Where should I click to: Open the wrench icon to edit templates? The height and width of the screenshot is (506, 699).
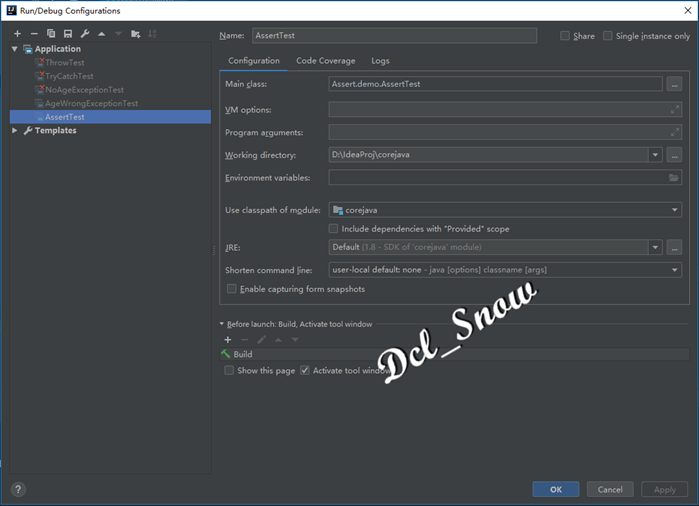85,34
